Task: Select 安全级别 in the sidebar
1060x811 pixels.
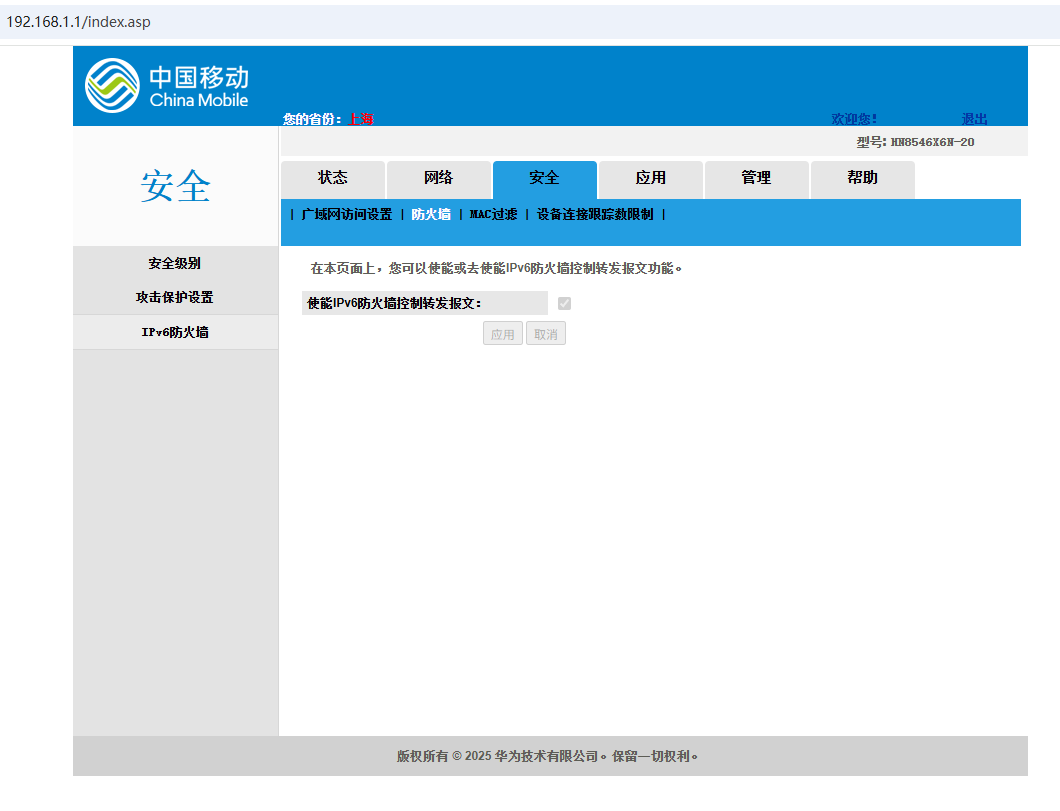Action: tap(175, 263)
